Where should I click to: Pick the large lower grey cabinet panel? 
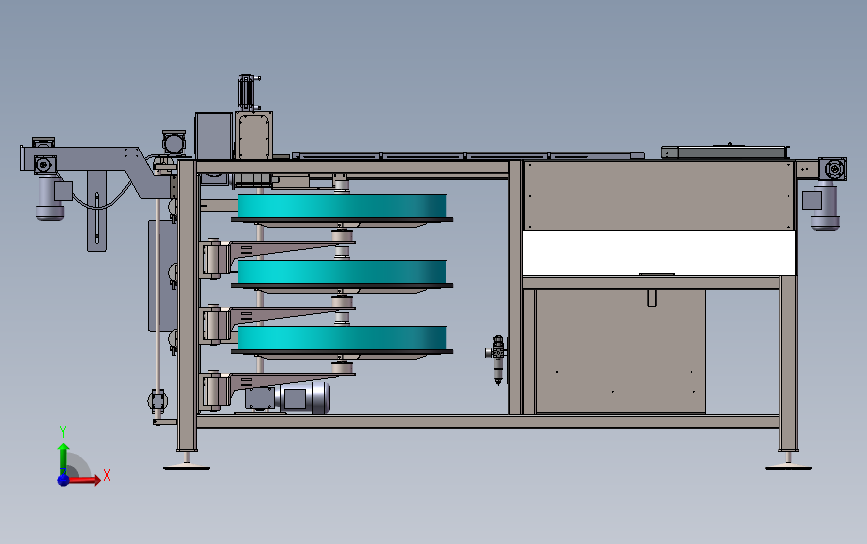(620, 351)
